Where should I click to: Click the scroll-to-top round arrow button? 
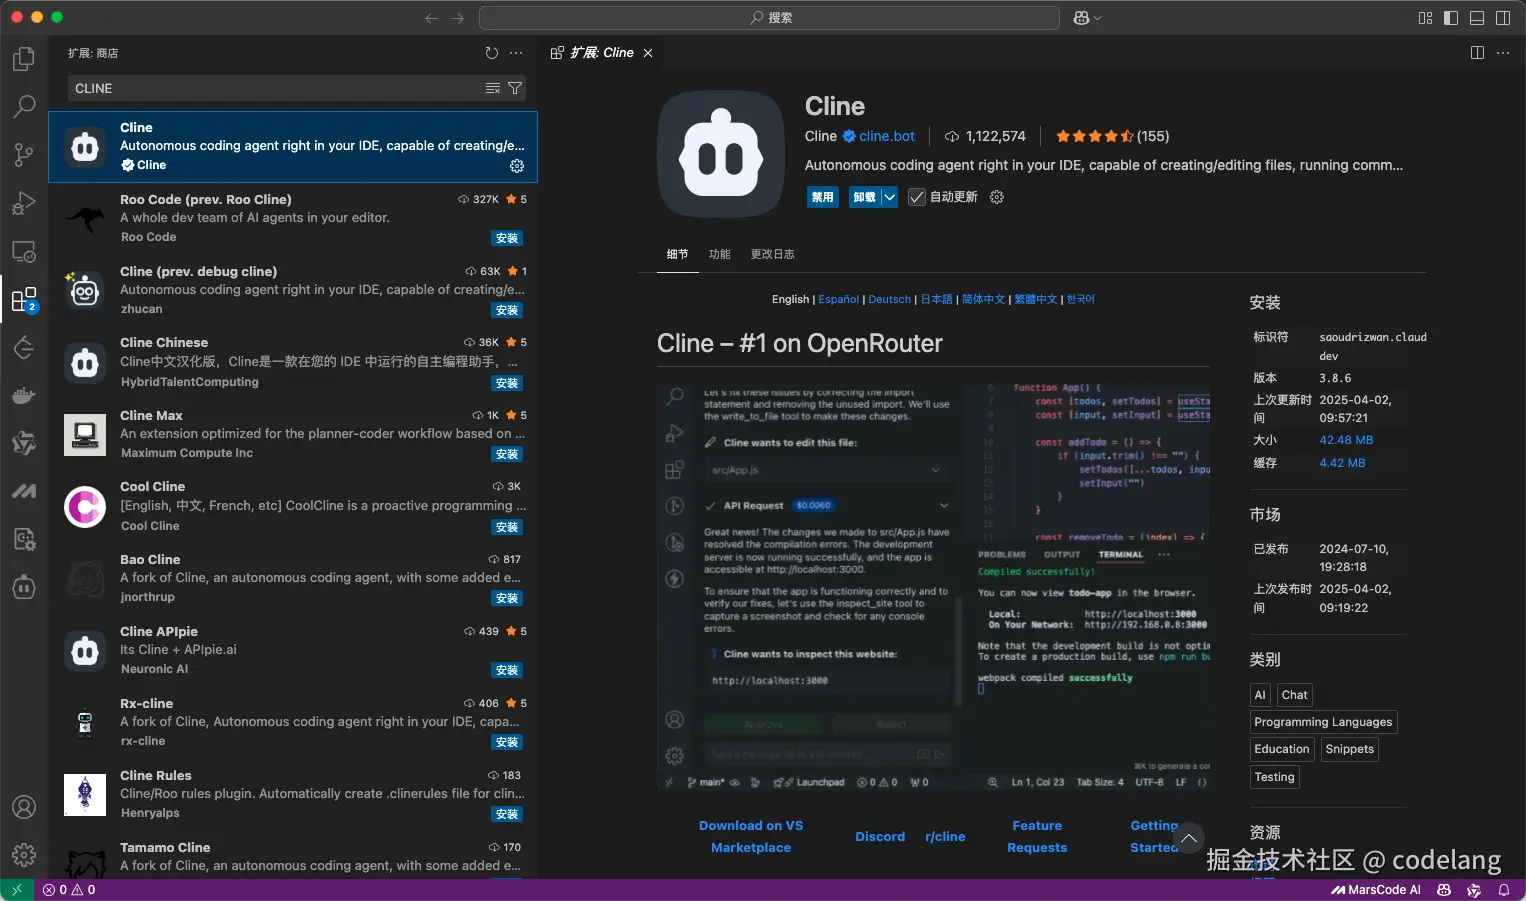click(x=1188, y=838)
